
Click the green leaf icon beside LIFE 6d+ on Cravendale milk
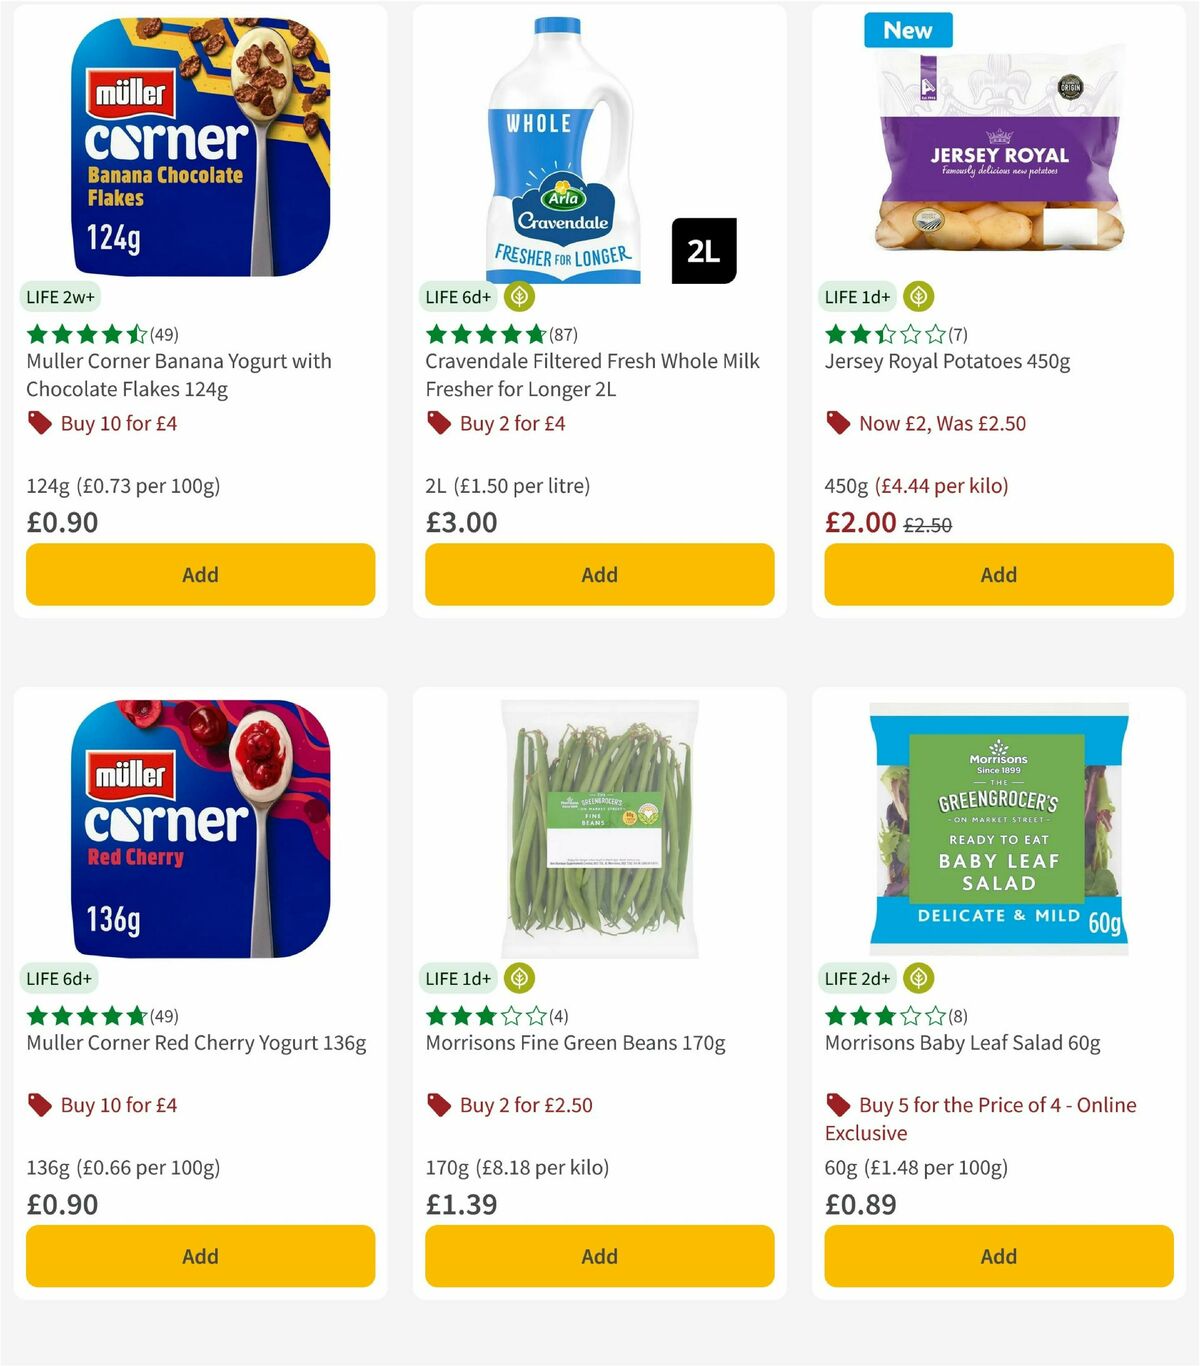(518, 296)
